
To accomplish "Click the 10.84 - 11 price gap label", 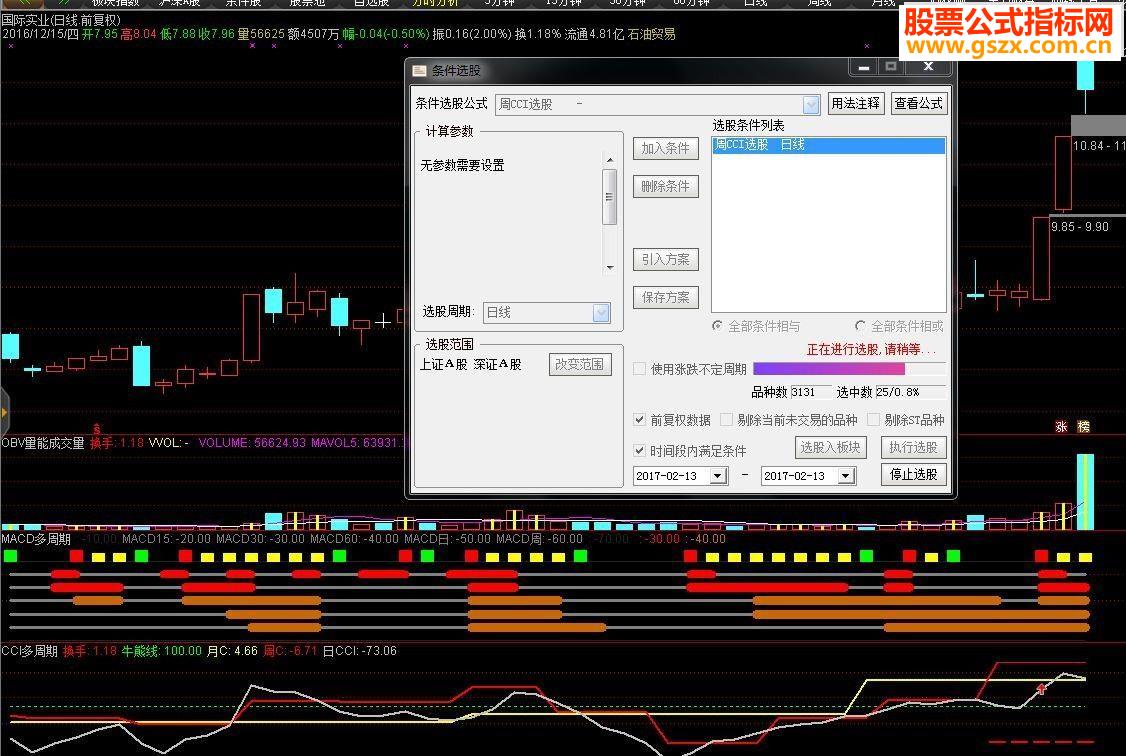I will (x=1099, y=146).
